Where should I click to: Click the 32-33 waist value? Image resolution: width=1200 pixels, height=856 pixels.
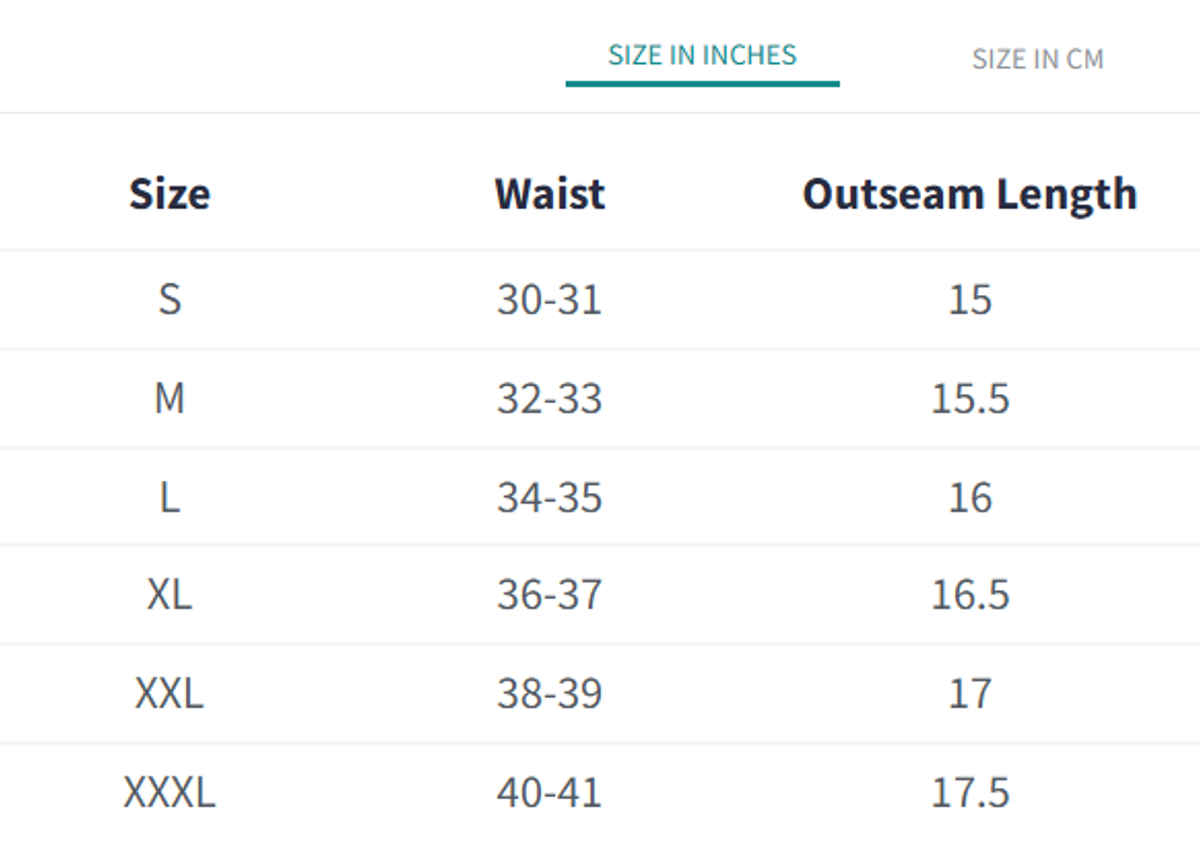click(x=549, y=398)
